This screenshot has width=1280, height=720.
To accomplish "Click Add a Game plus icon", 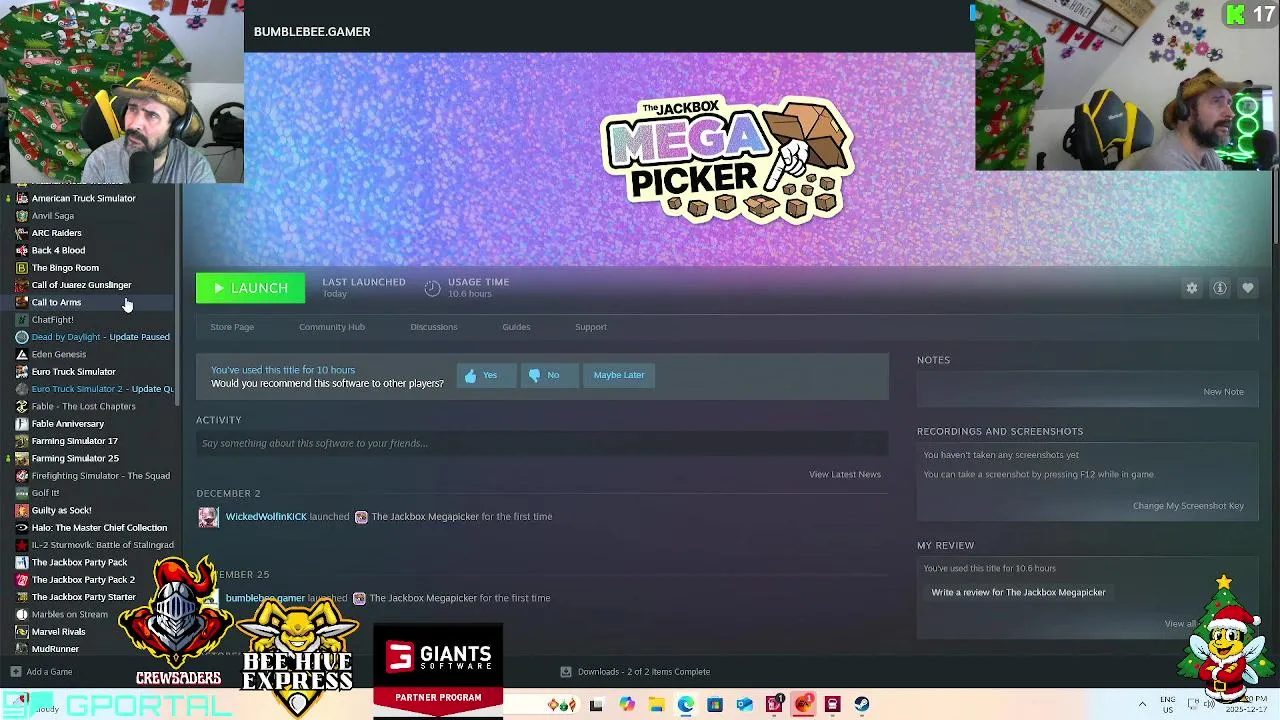I will coord(15,672).
